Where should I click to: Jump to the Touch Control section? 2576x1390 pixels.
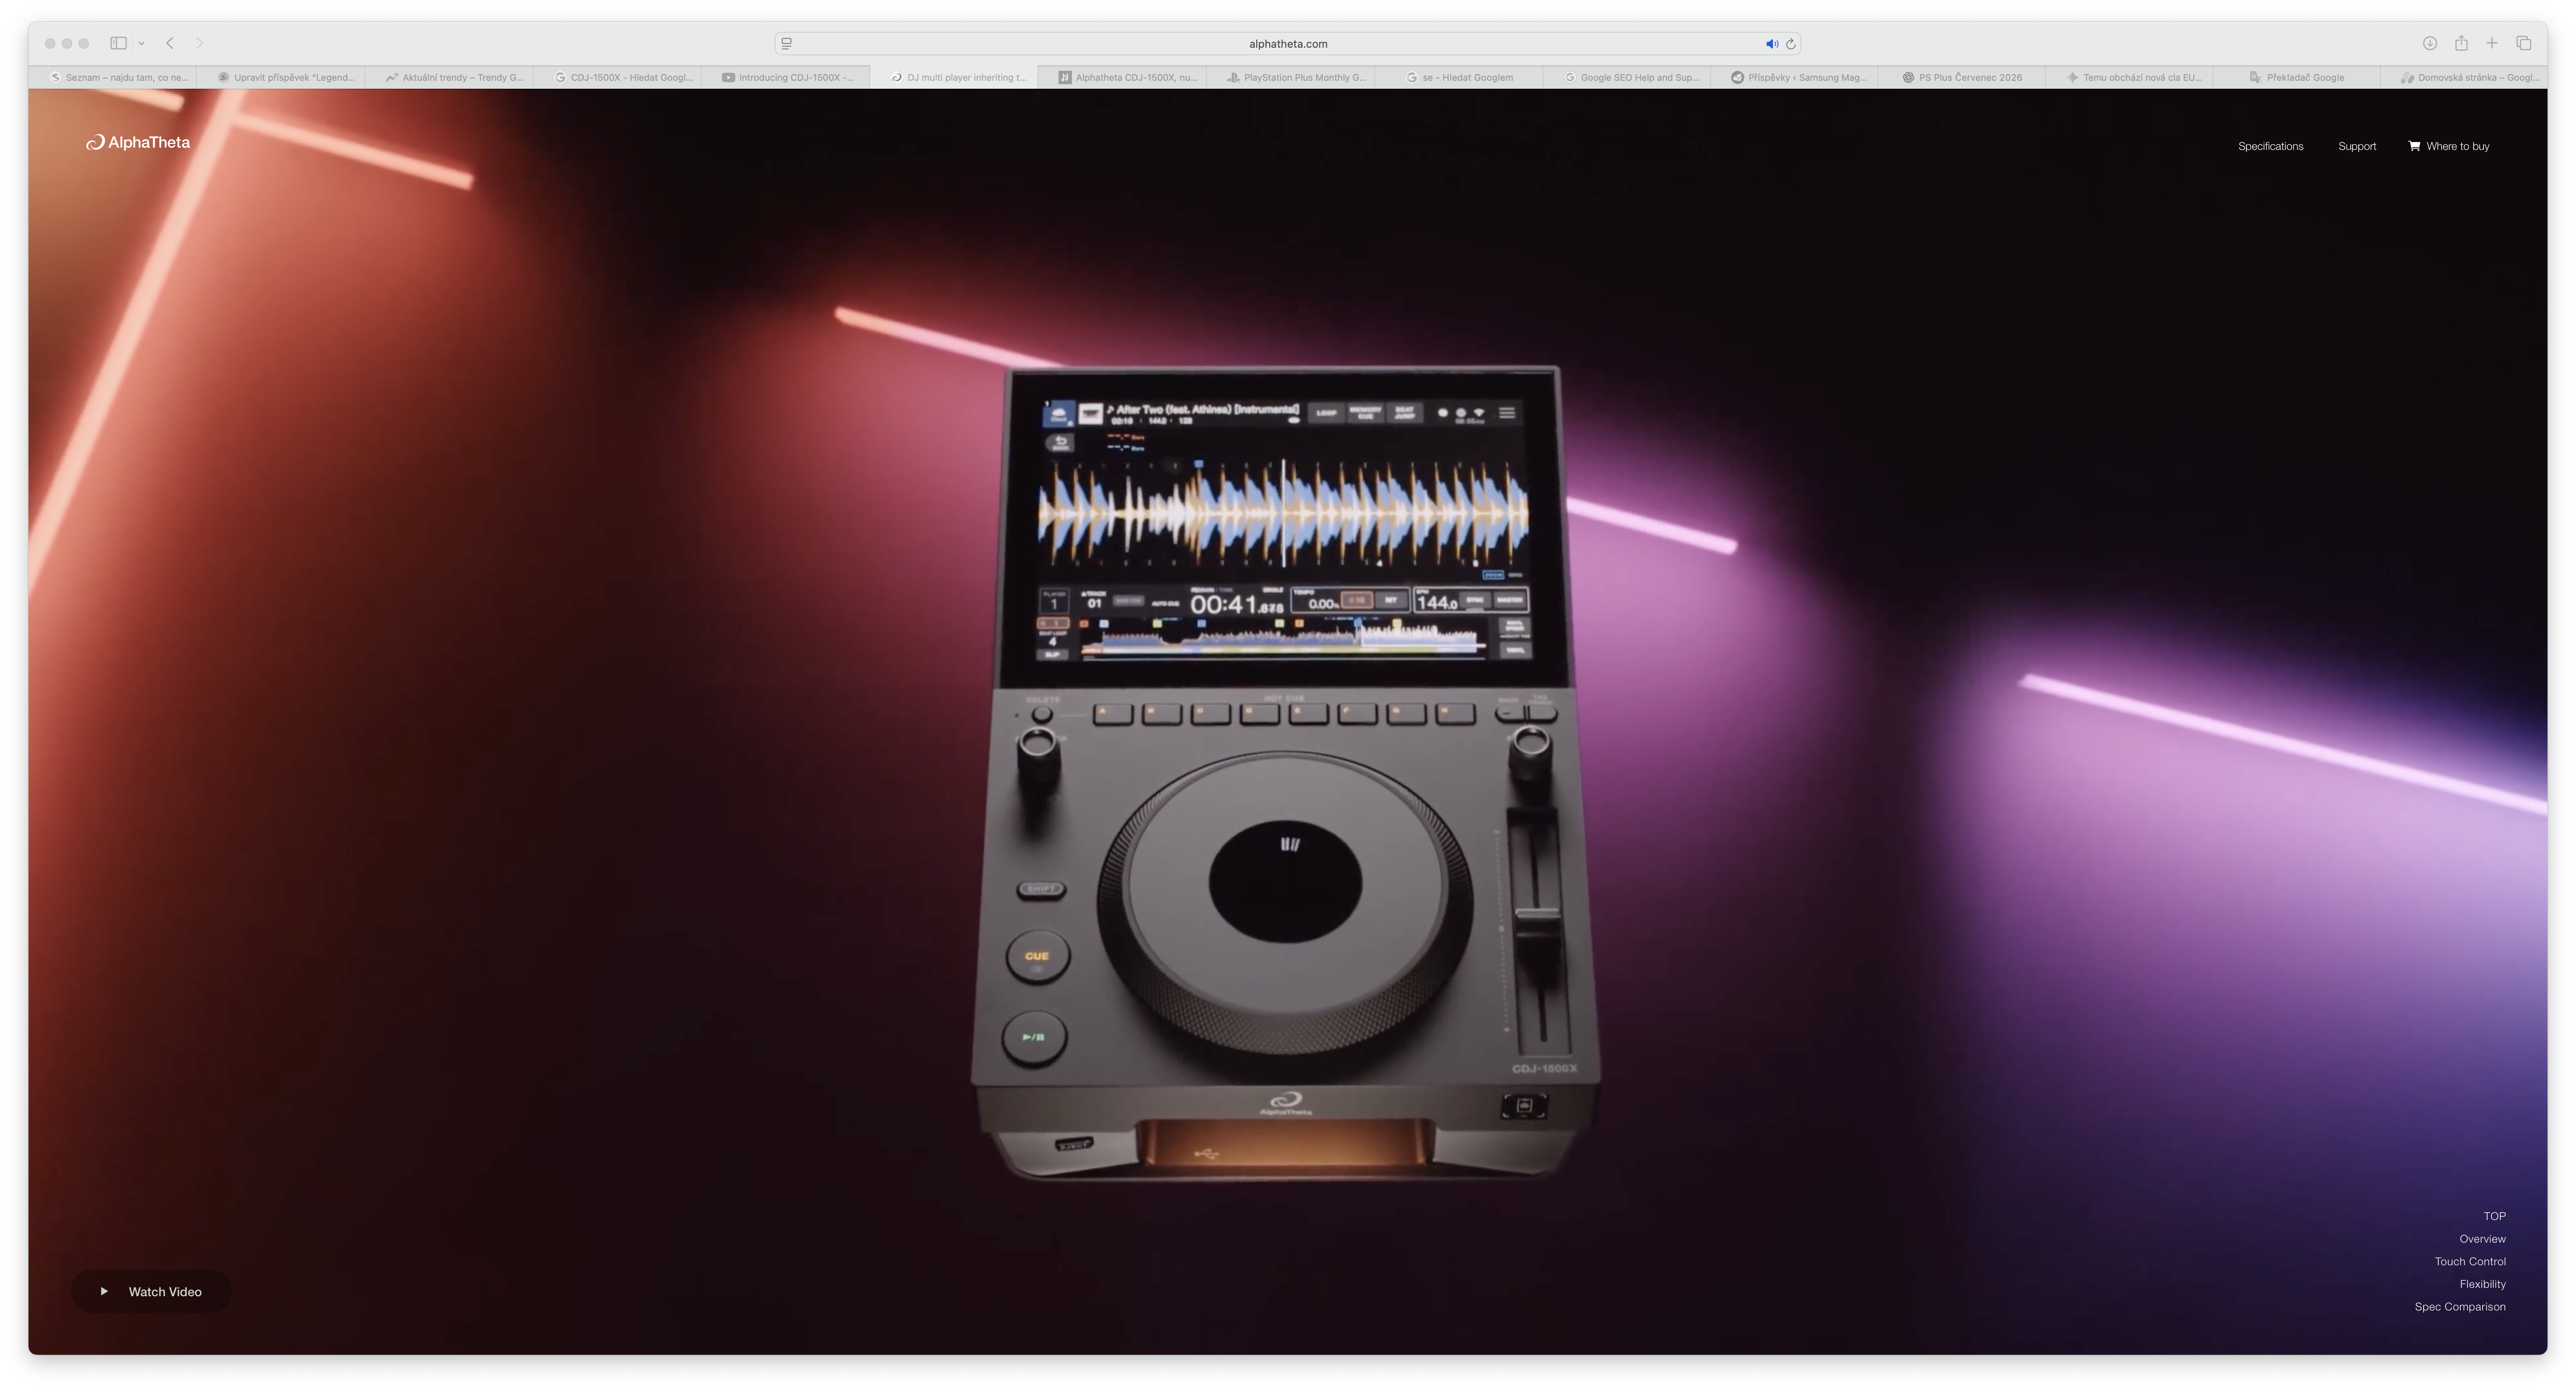[x=2470, y=1261]
